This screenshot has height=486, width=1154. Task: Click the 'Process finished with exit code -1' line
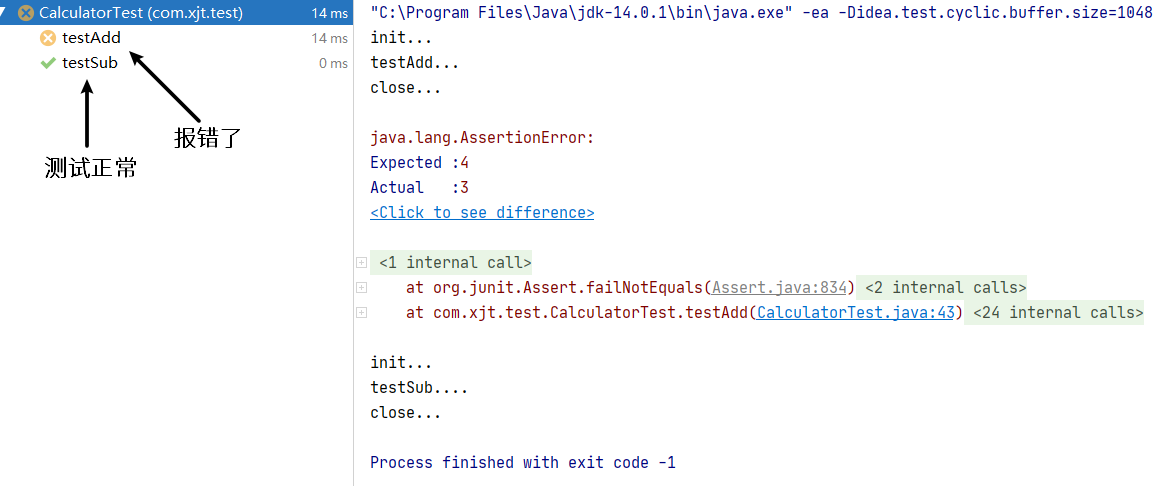click(523, 462)
